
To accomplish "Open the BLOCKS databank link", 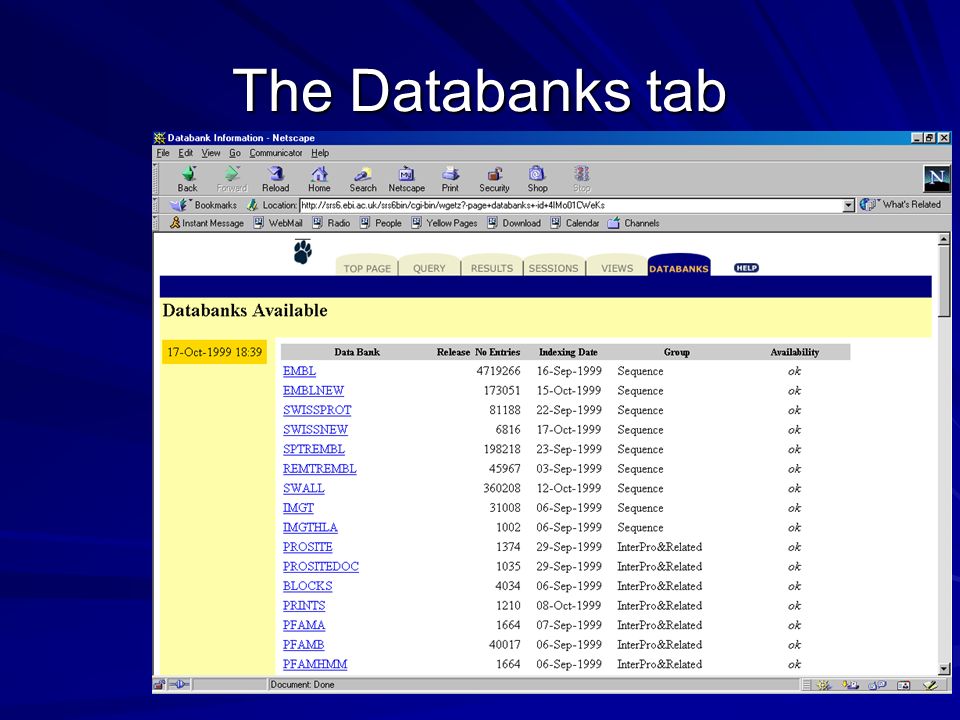I will tap(307, 587).
